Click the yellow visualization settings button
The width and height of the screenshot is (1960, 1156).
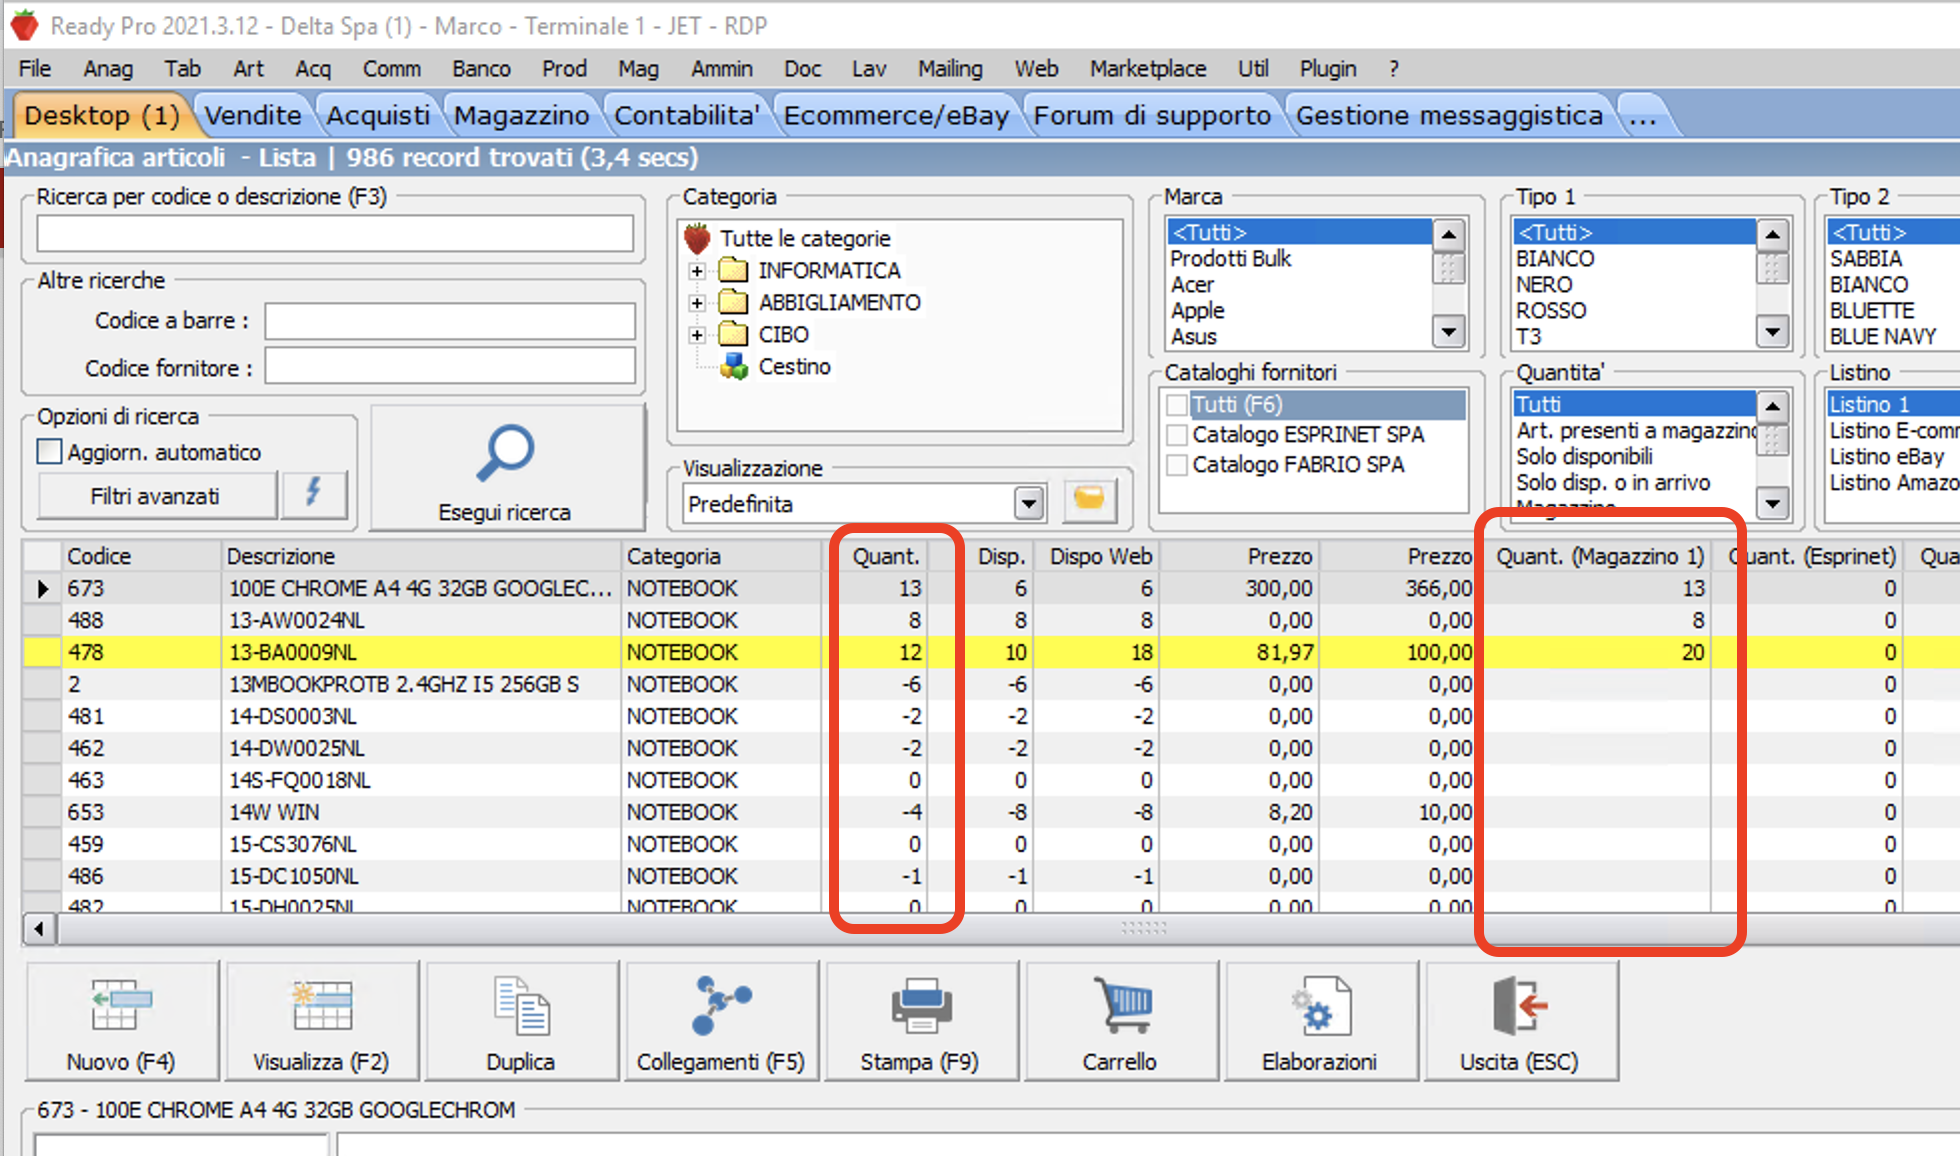(1089, 499)
